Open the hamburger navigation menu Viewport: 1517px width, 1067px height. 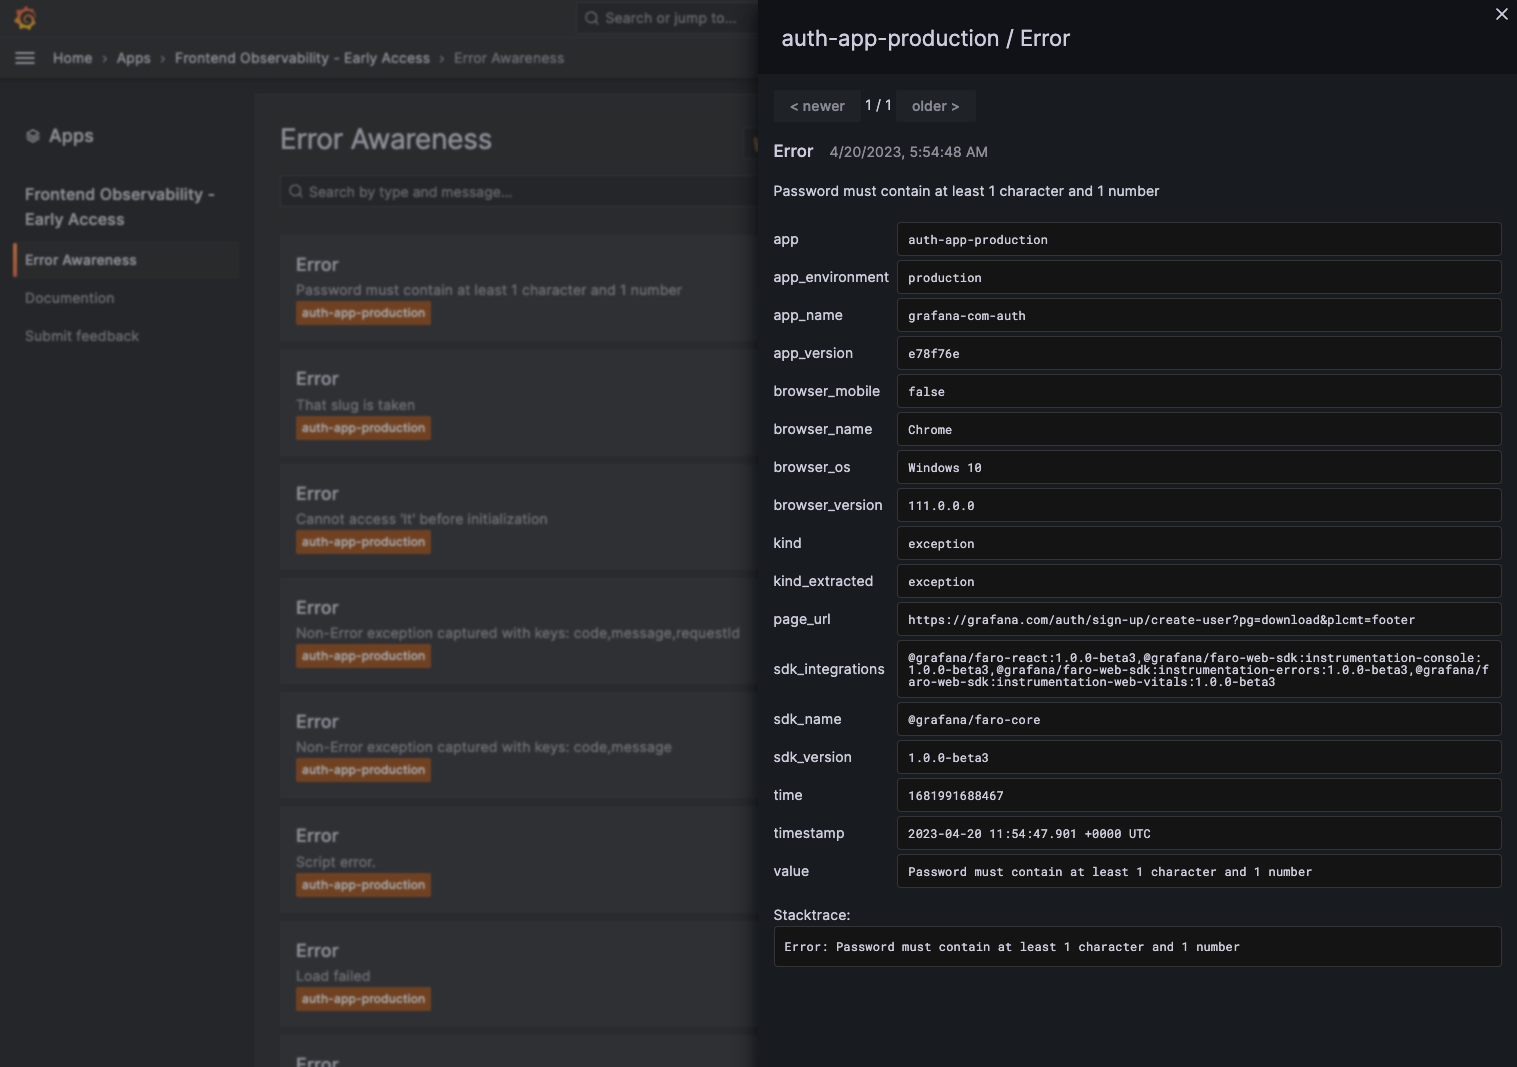point(25,58)
